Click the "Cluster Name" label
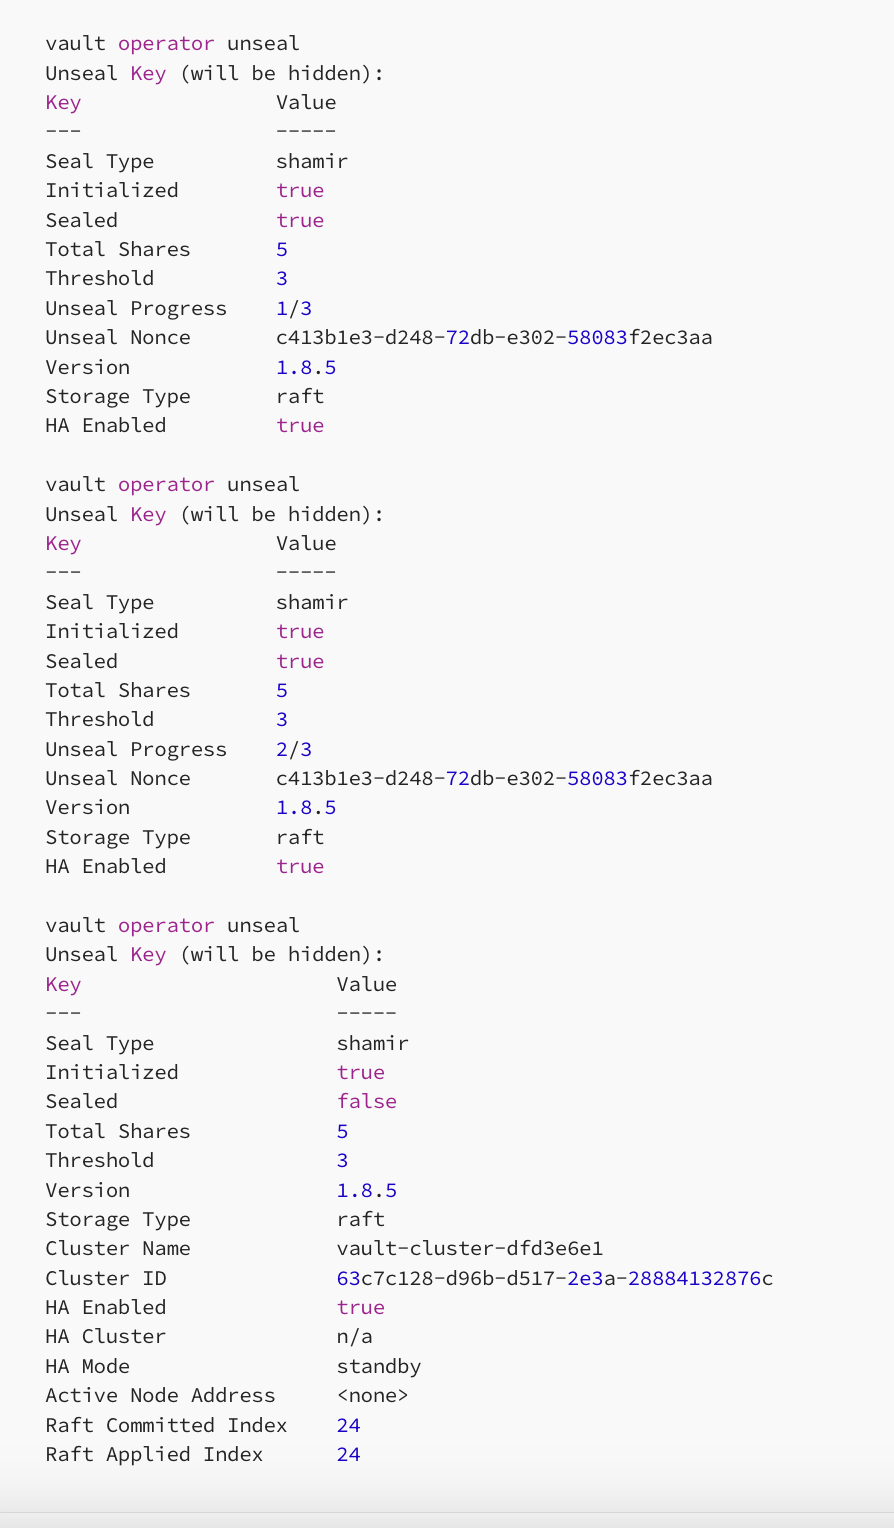Image resolution: width=894 pixels, height=1528 pixels. (118, 1248)
